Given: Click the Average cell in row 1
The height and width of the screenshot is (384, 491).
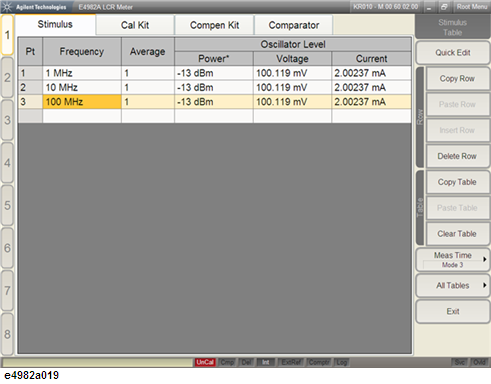Looking at the screenshot, I should point(148,73).
